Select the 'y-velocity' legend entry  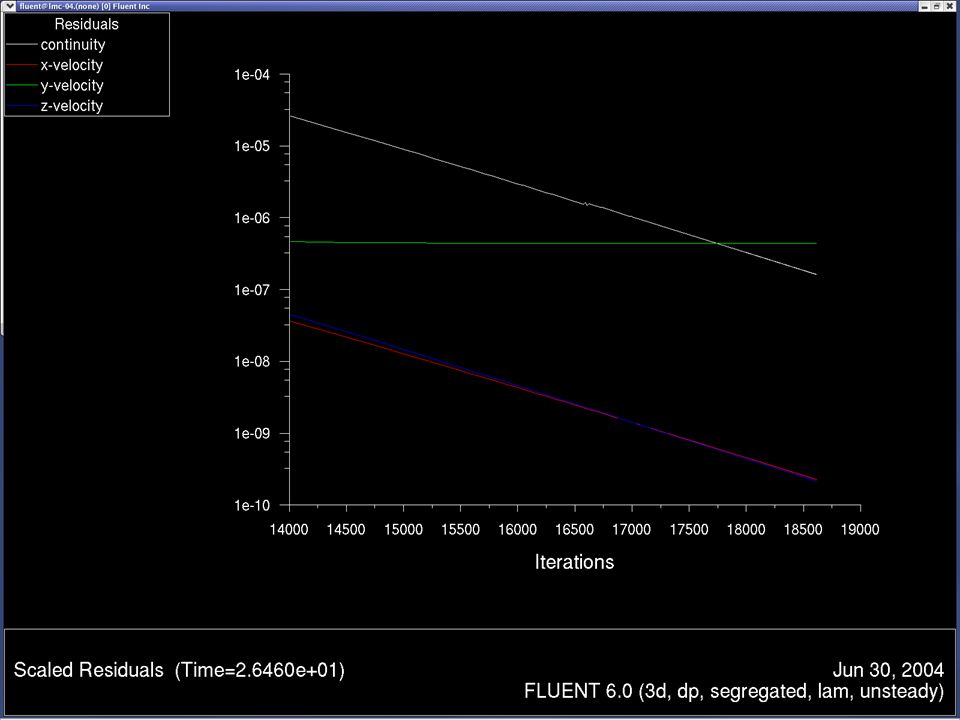[x=72, y=85]
